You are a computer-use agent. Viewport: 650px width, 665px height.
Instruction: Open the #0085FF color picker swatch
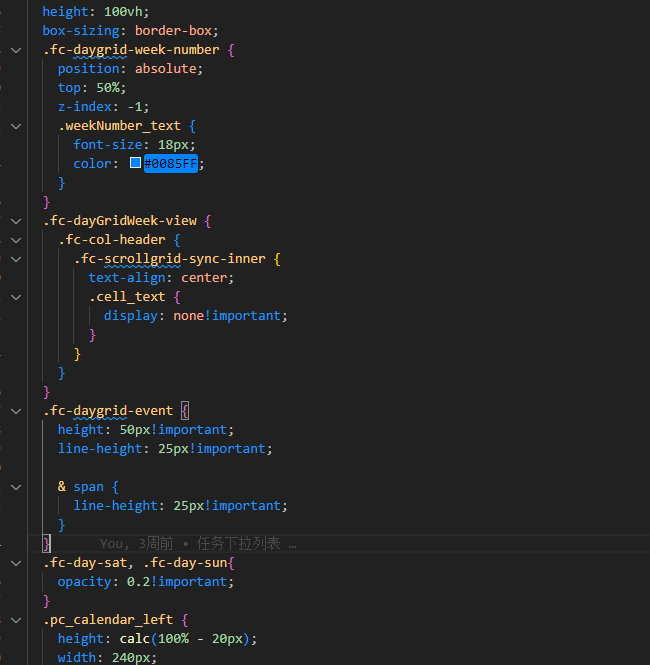[x=135, y=163]
